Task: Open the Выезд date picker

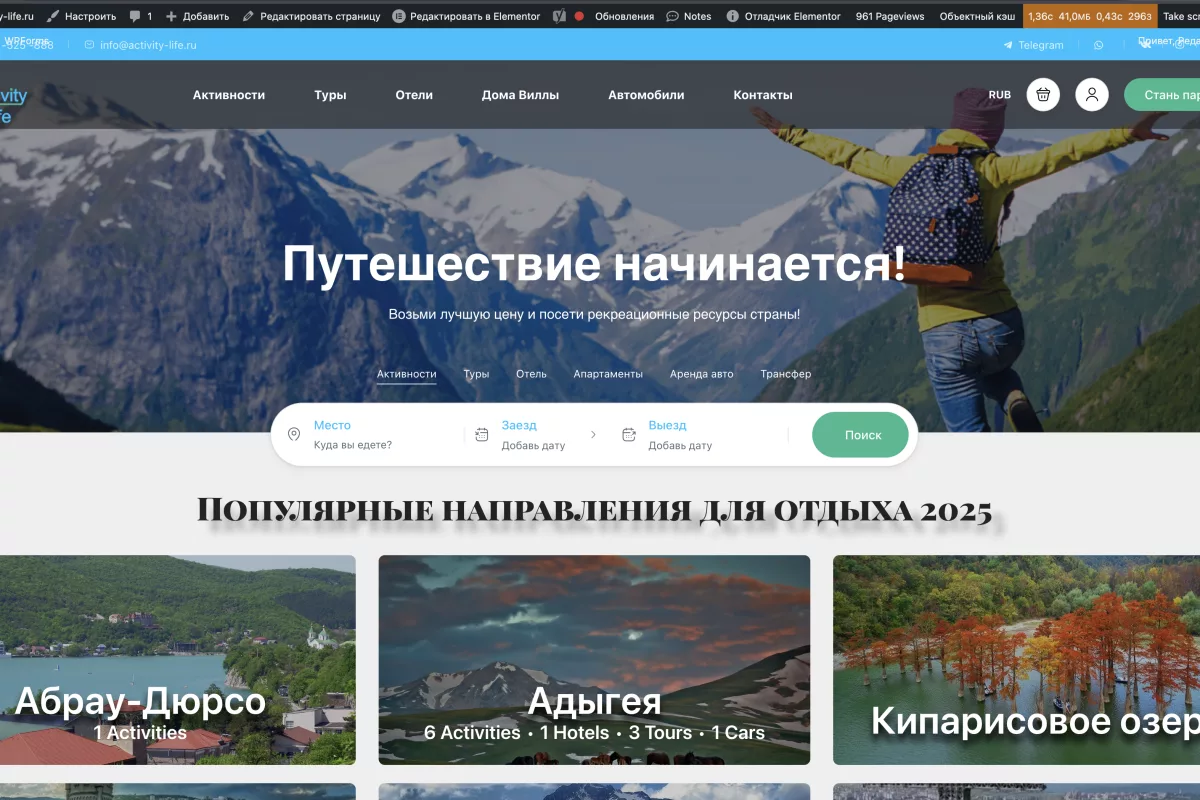Action: [x=680, y=435]
